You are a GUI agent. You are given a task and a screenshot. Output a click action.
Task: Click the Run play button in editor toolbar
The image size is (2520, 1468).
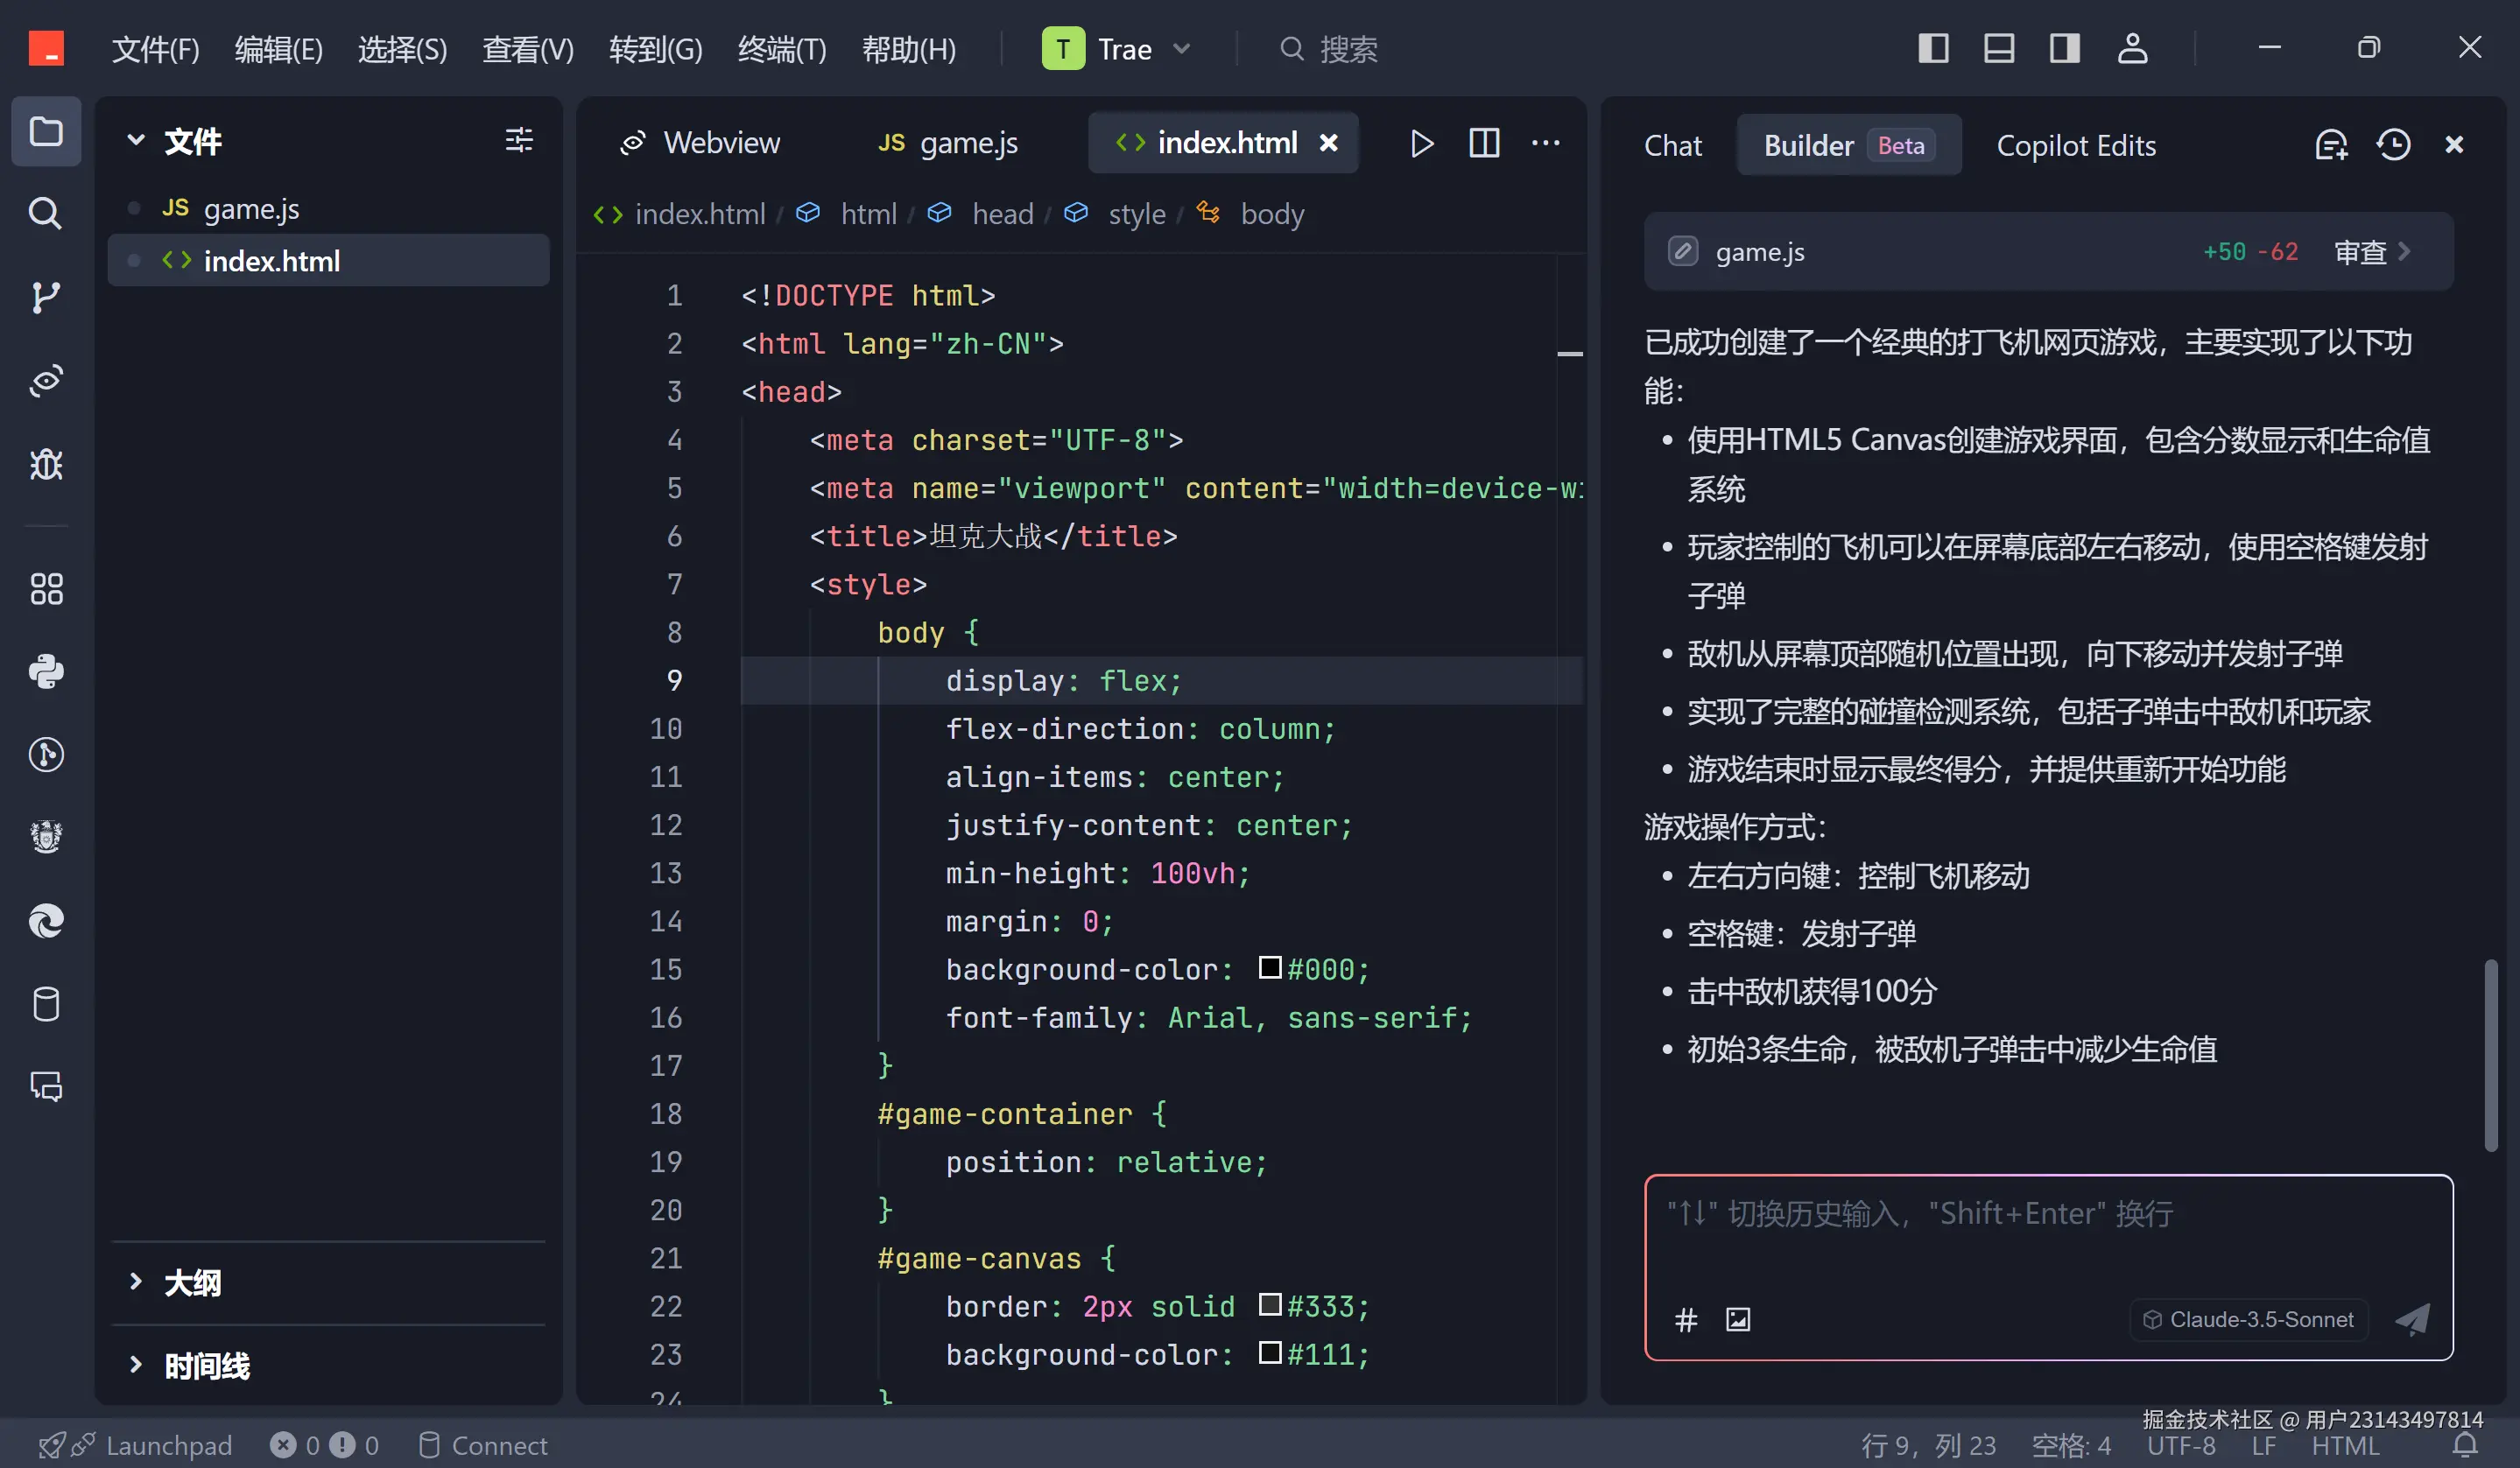[x=1421, y=144]
